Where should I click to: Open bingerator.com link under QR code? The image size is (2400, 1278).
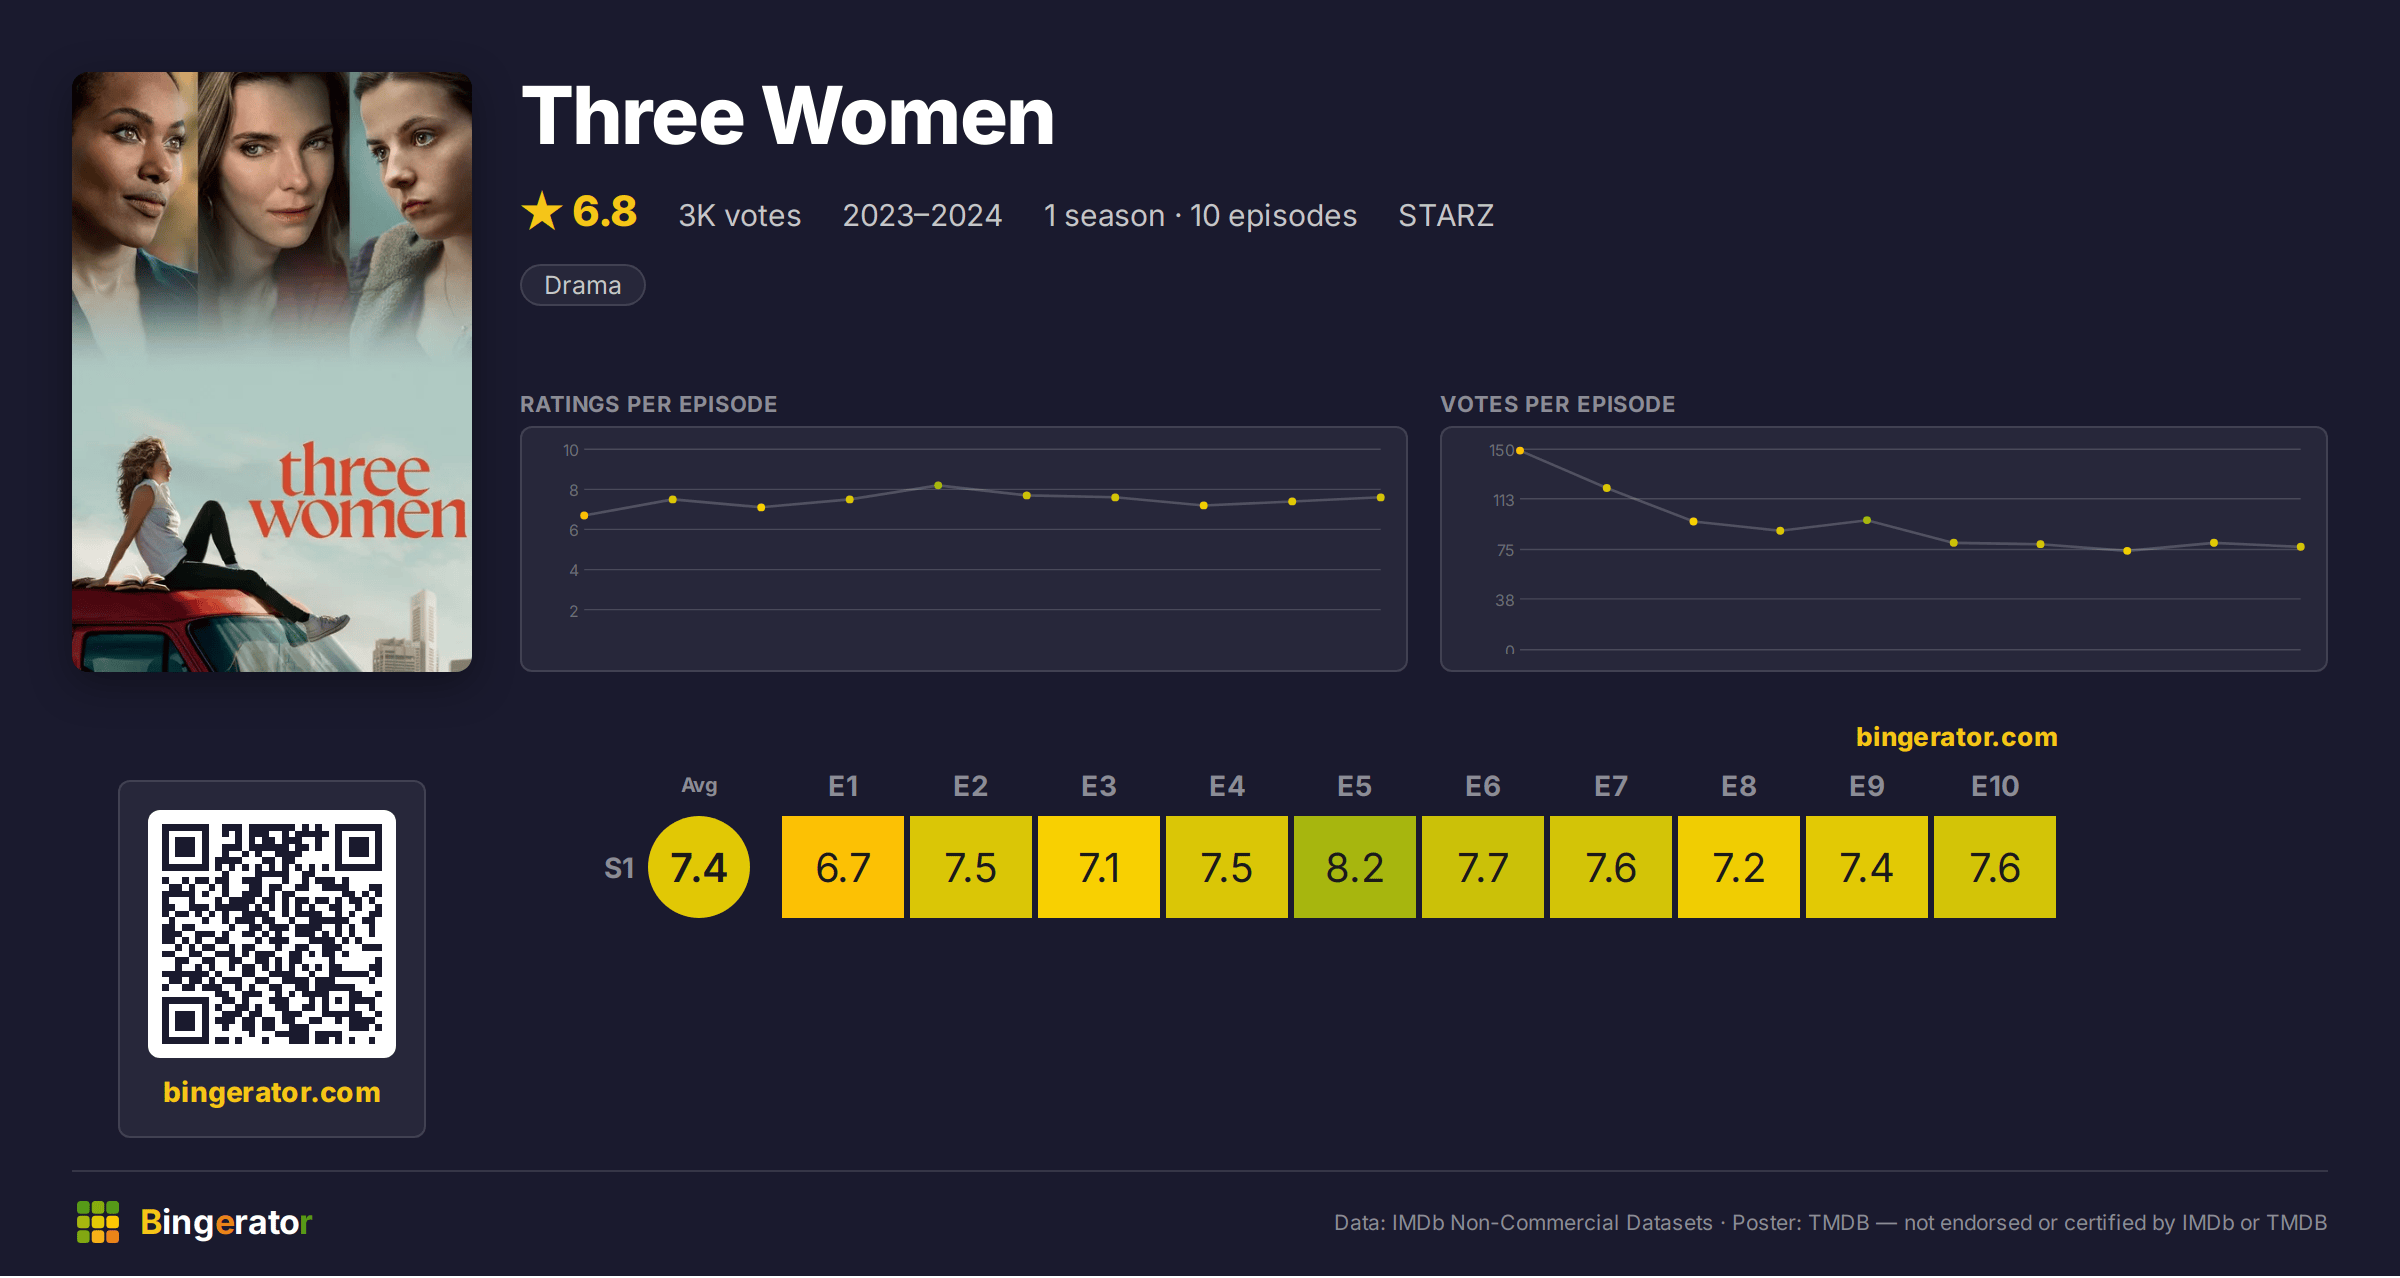tap(272, 1092)
